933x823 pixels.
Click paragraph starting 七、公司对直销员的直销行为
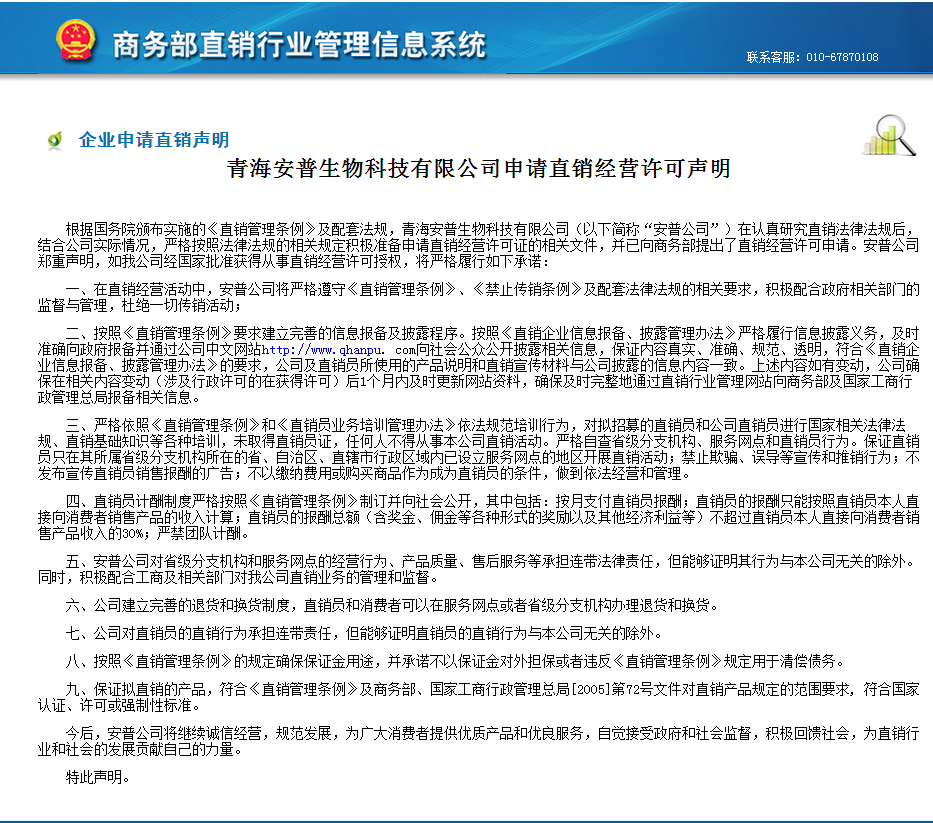365,633
